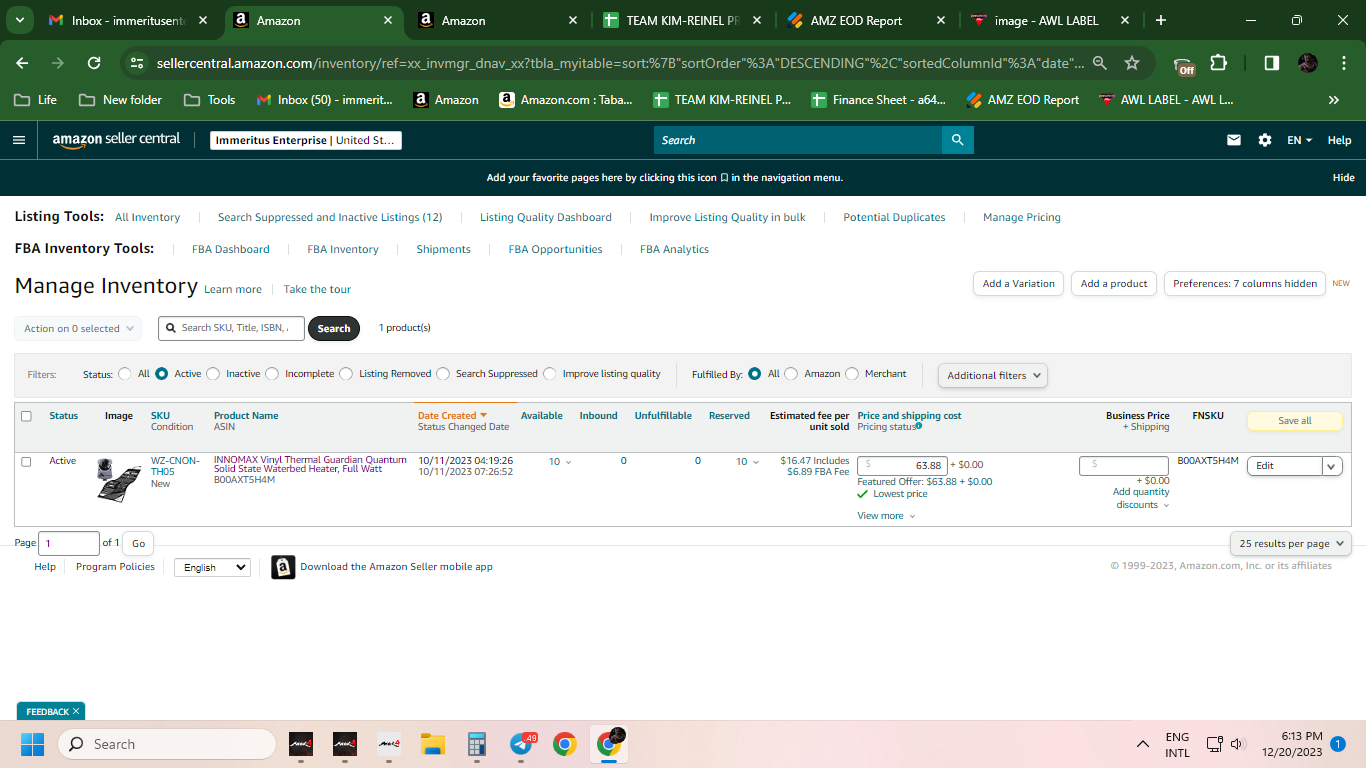The image size is (1366, 768).
Task: Open the Action on 0 selected dropdown
Action: (x=78, y=328)
